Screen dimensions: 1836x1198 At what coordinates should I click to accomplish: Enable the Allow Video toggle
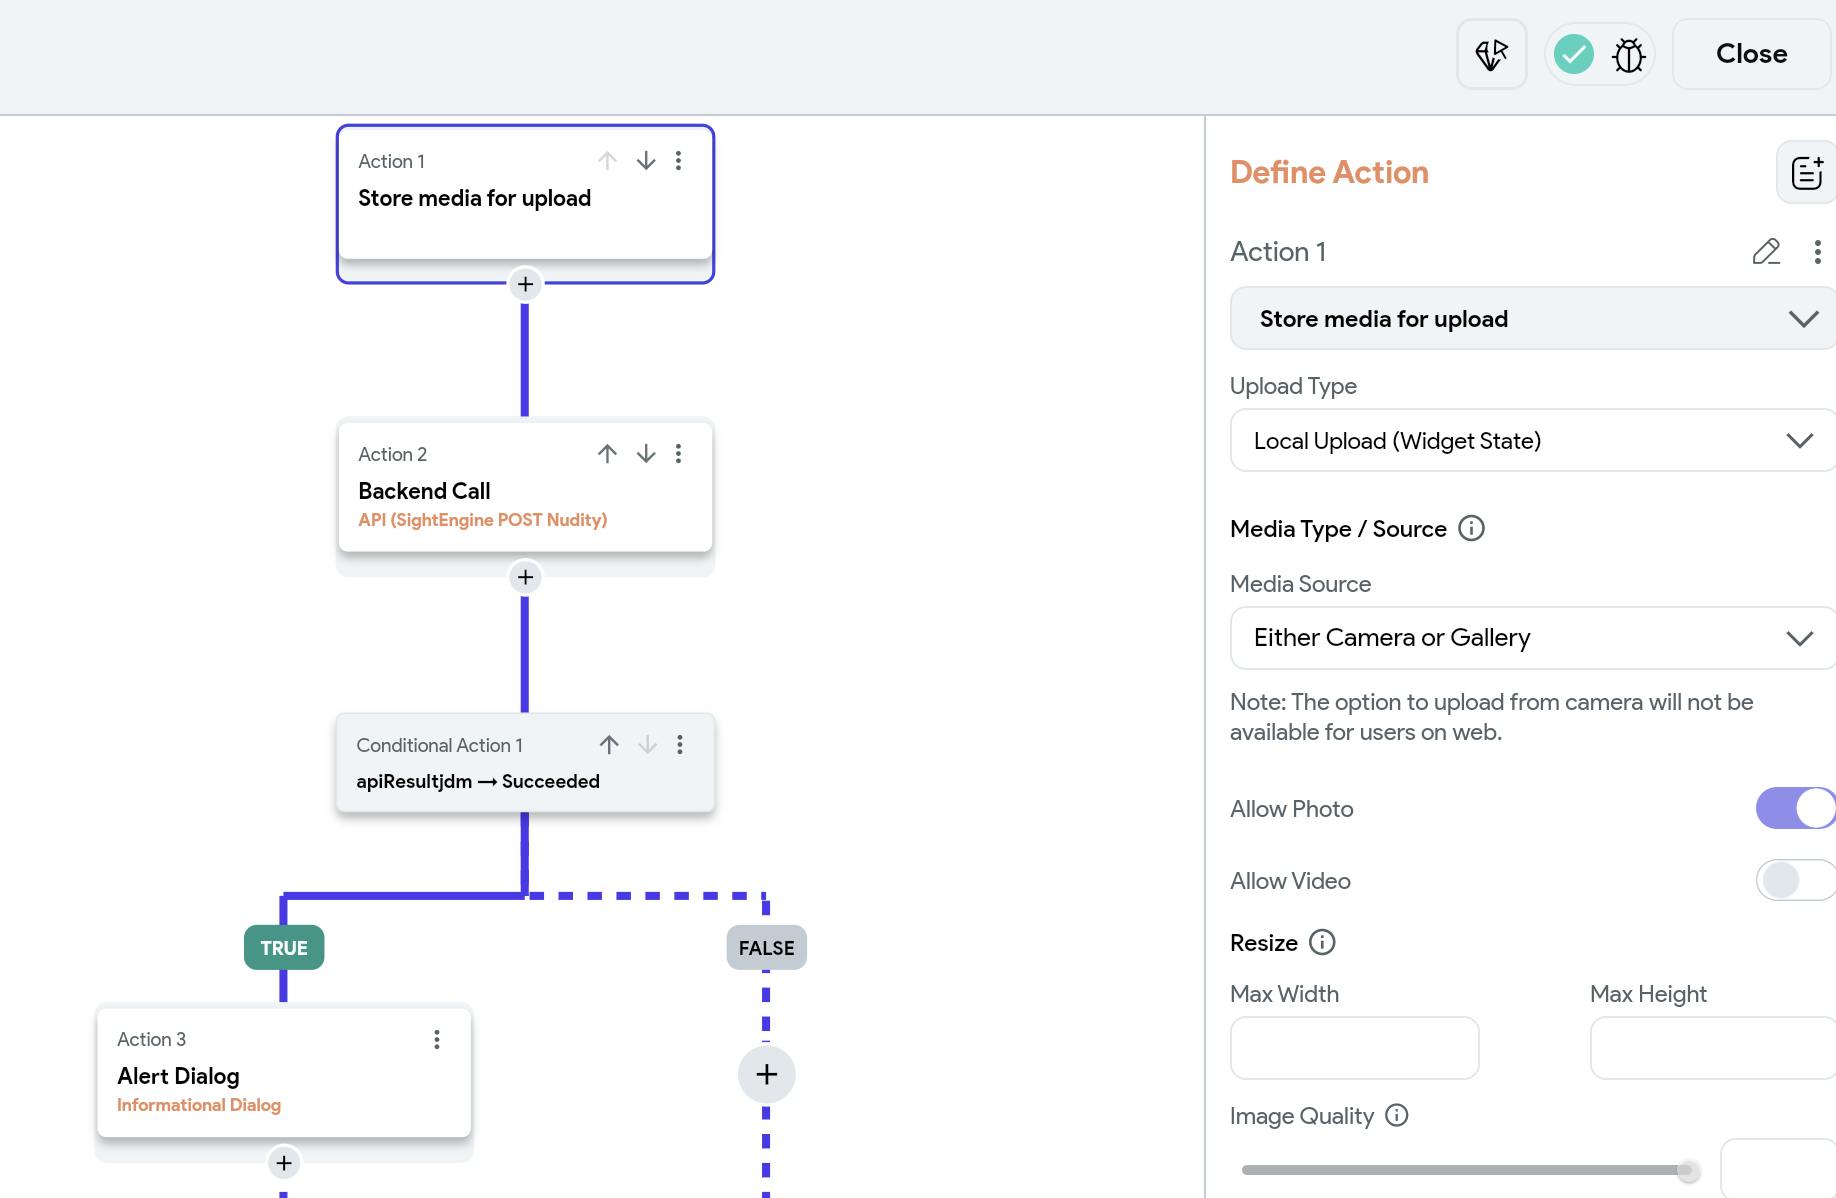tap(1795, 880)
